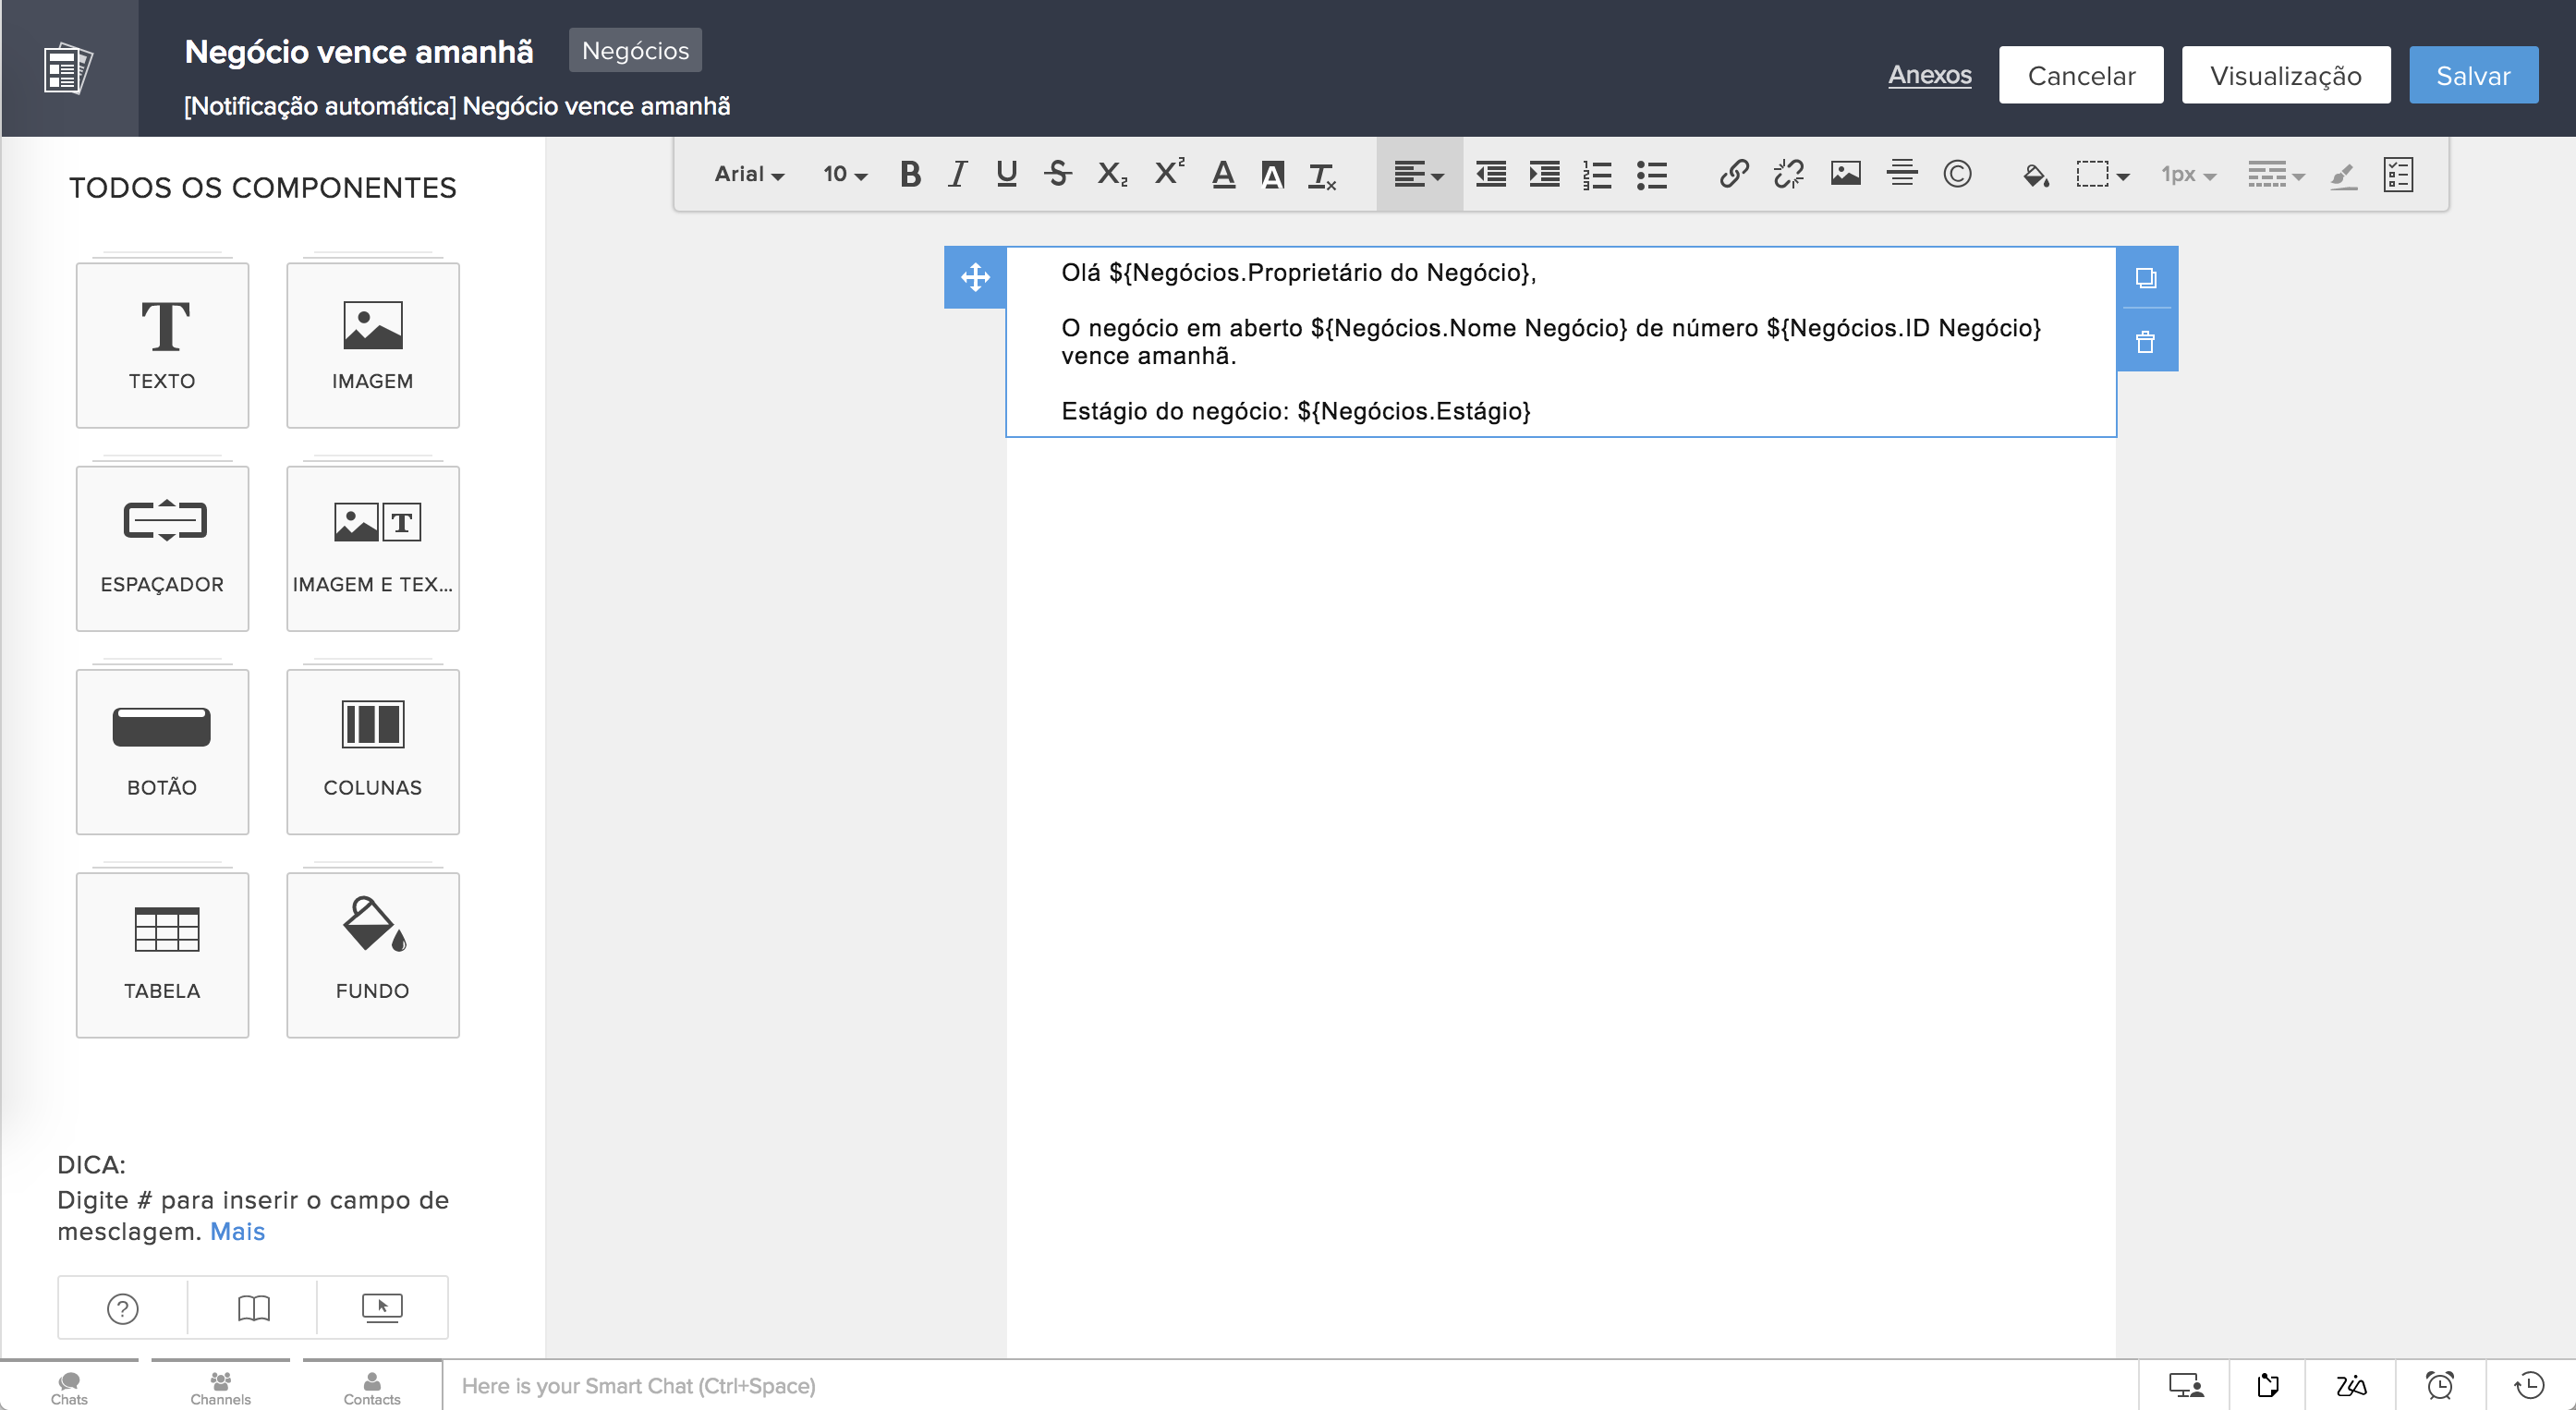Click the remove link icon

pyautogui.click(x=1788, y=174)
